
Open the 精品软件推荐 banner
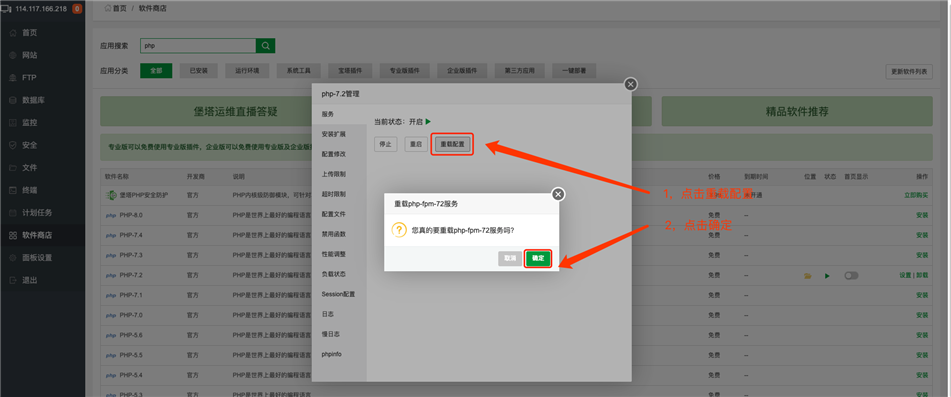pyautogui.click(x=797, y=112)
